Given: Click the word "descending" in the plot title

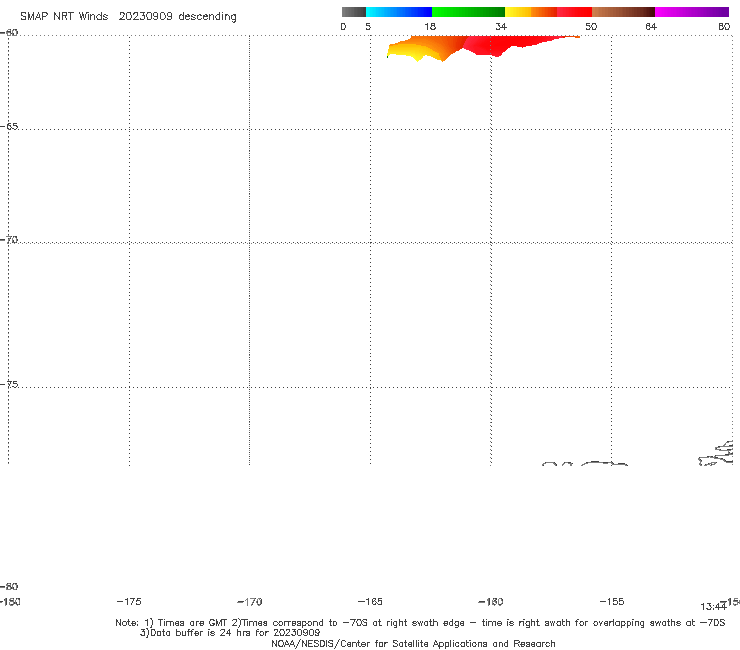Looking at the screenshot, I should click(x=207, y=17).
